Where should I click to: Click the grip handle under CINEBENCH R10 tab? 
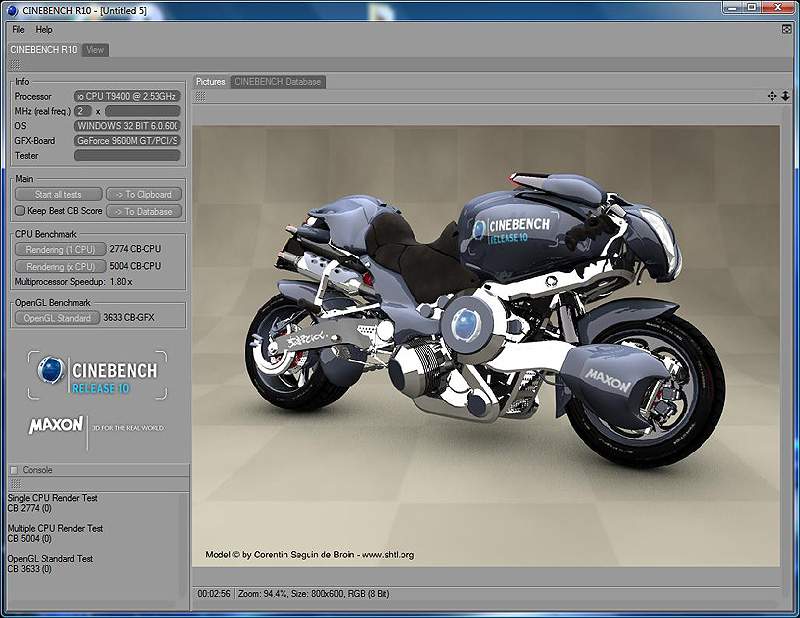(15, 64)
